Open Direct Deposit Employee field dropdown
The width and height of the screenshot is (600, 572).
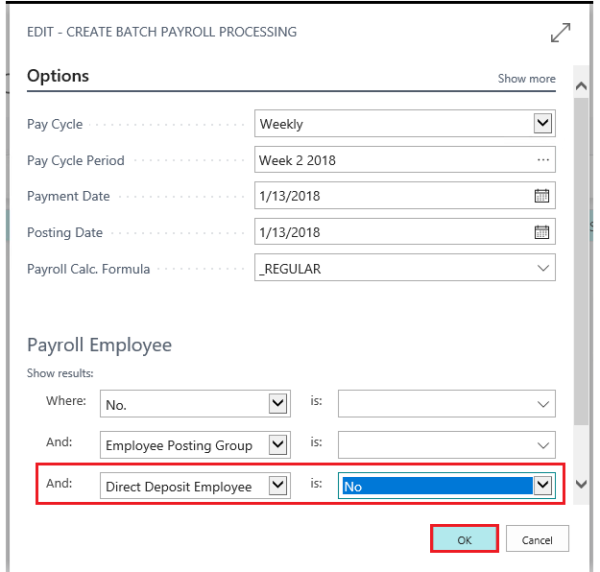(278, 485)
